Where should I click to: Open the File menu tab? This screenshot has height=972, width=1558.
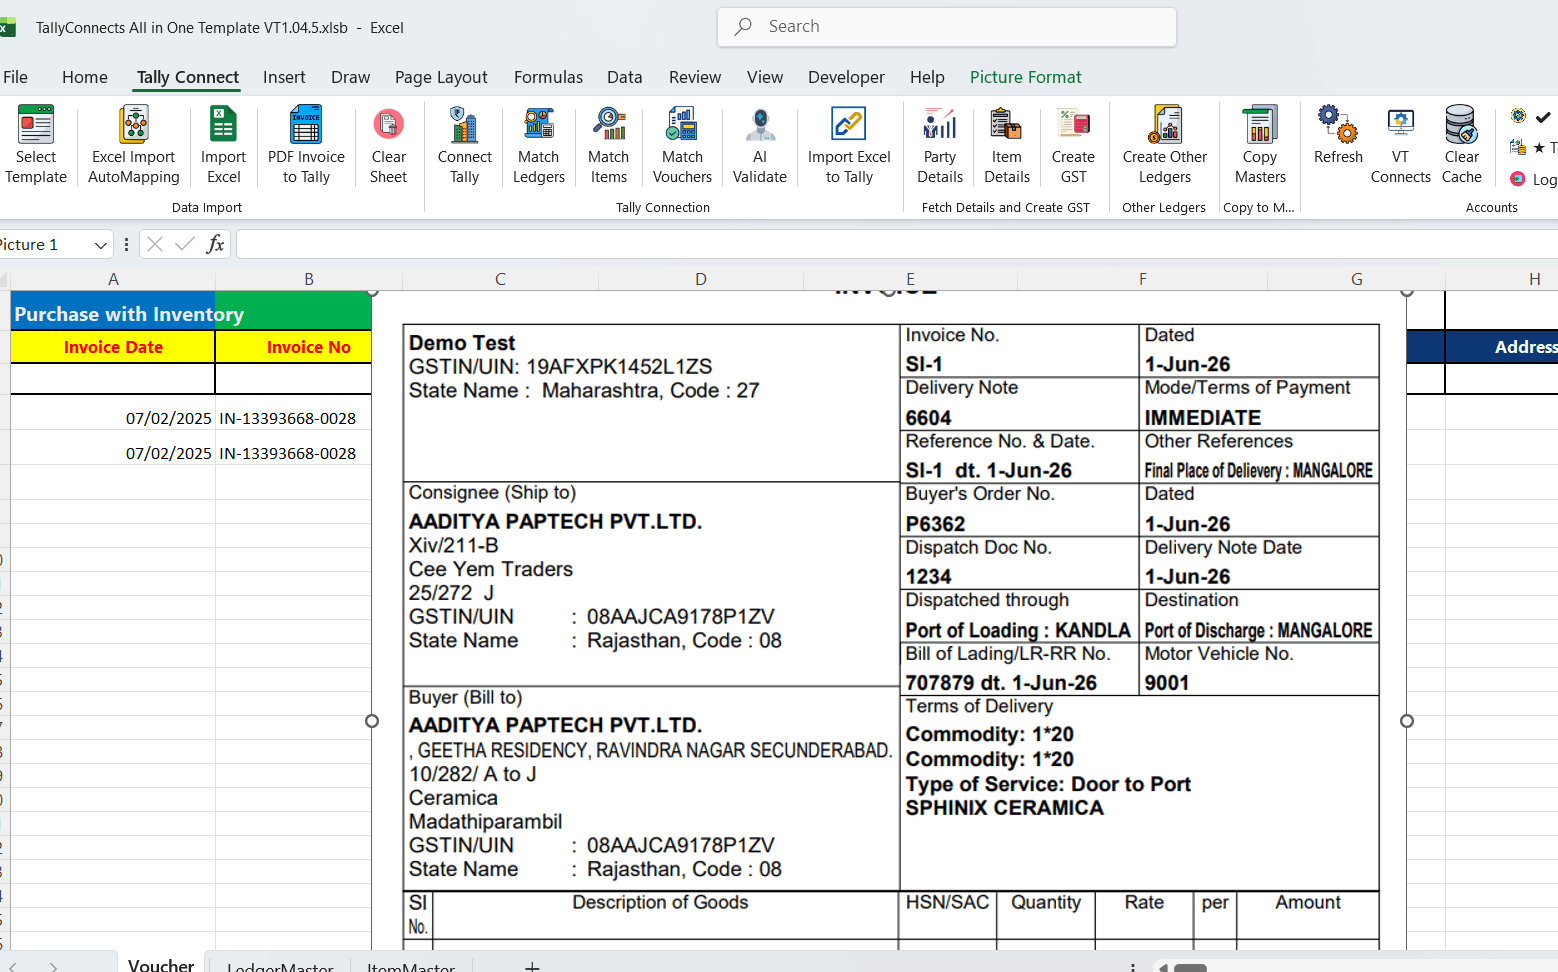(x=16, y=77)
